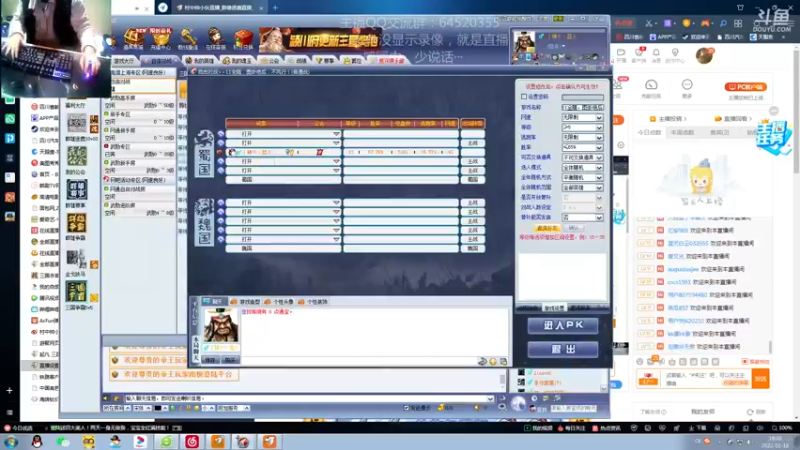
Task: Enable the 设置密码 checkbox
Action: (524, 96)
